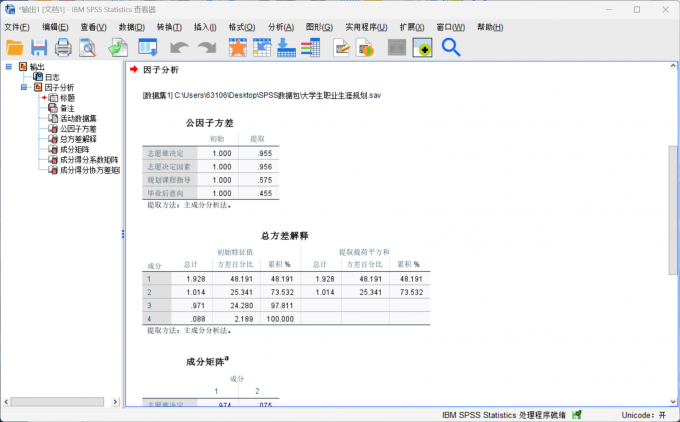The height and width of the screenshot is (422, 680).
Task: Open print preview
Action: pyautogui.click(x=88, y=48)
